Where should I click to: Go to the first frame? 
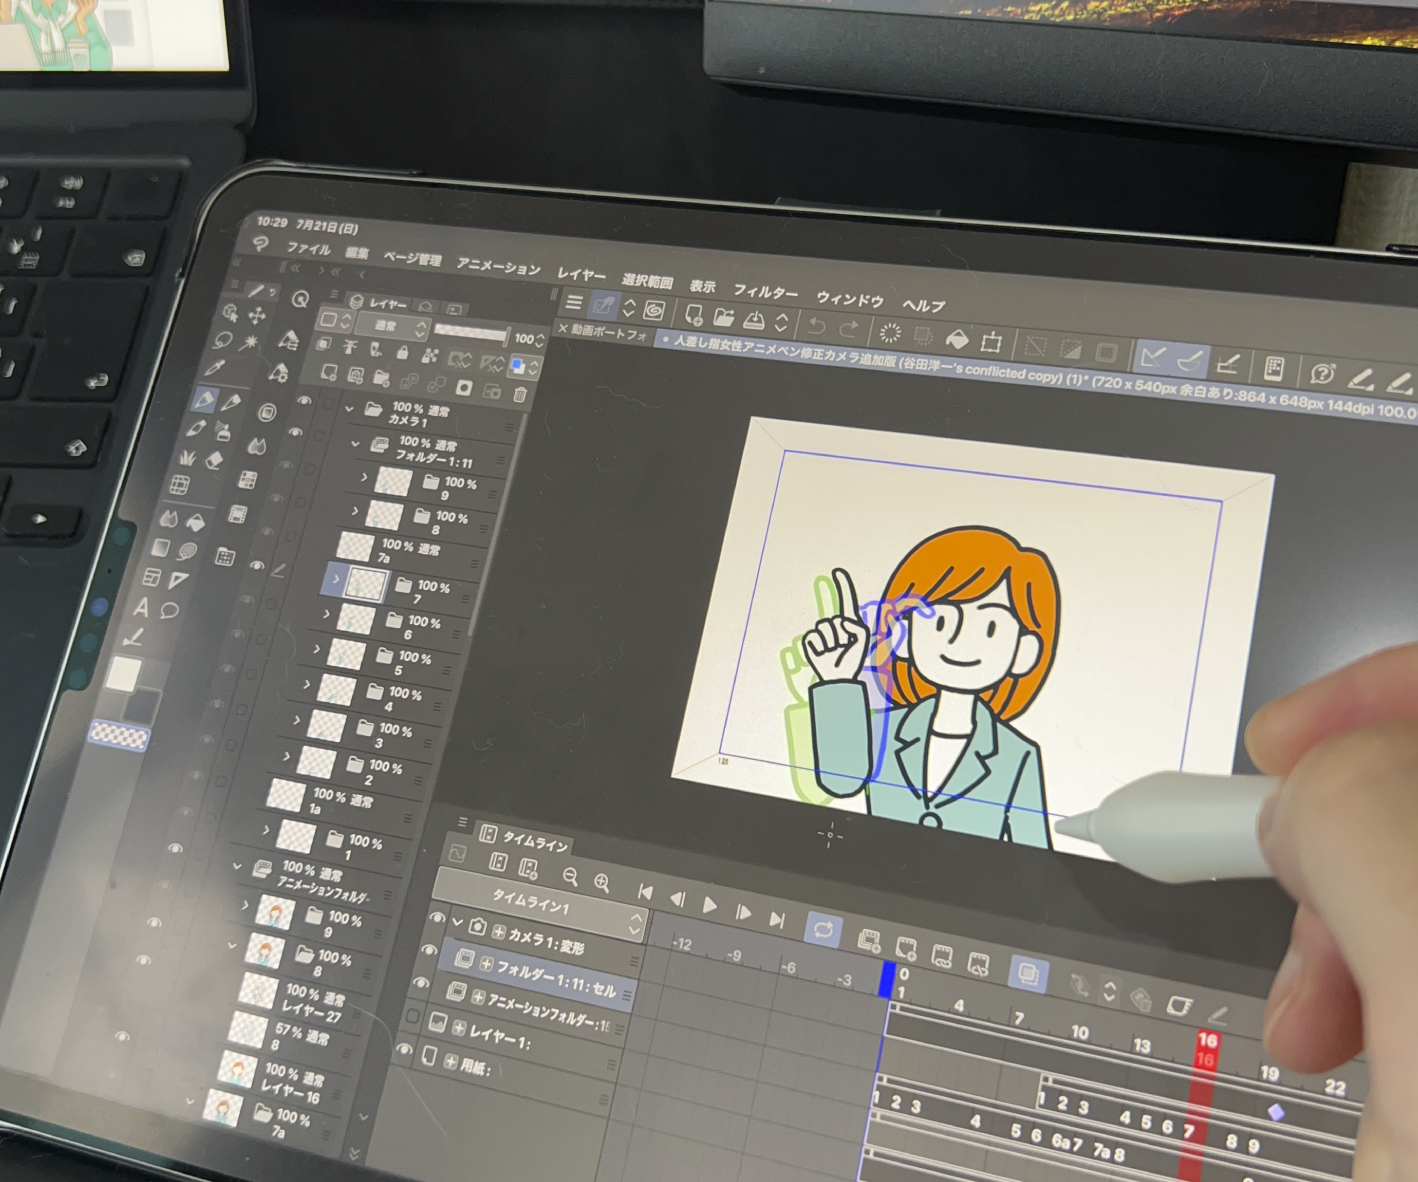645,892
